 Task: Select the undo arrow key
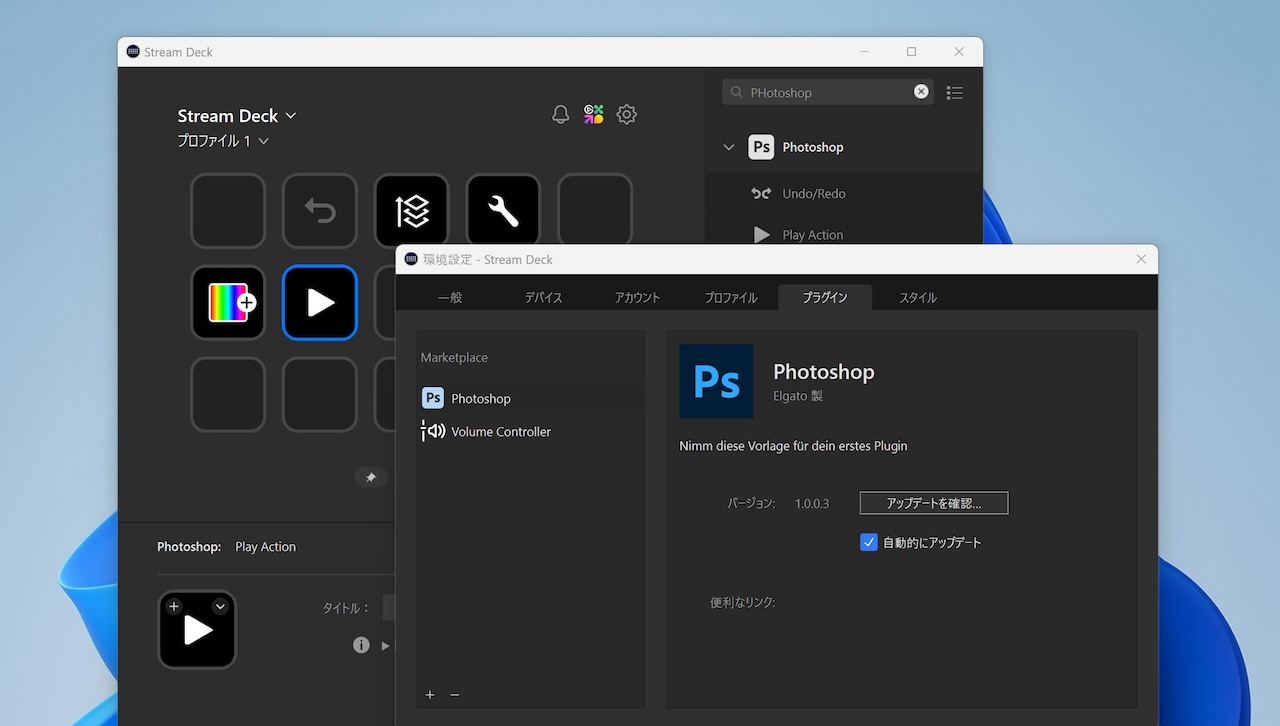[x=320, y=211]
